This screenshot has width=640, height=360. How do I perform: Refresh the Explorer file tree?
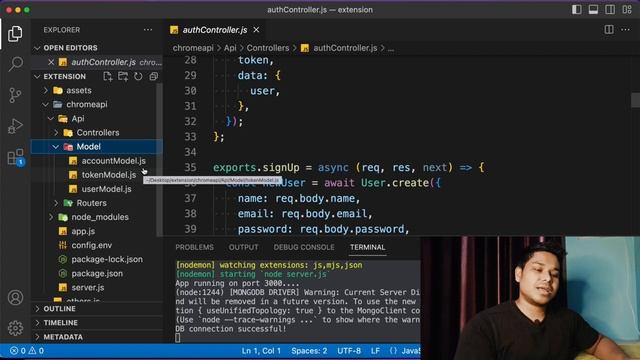pos(138,76)
